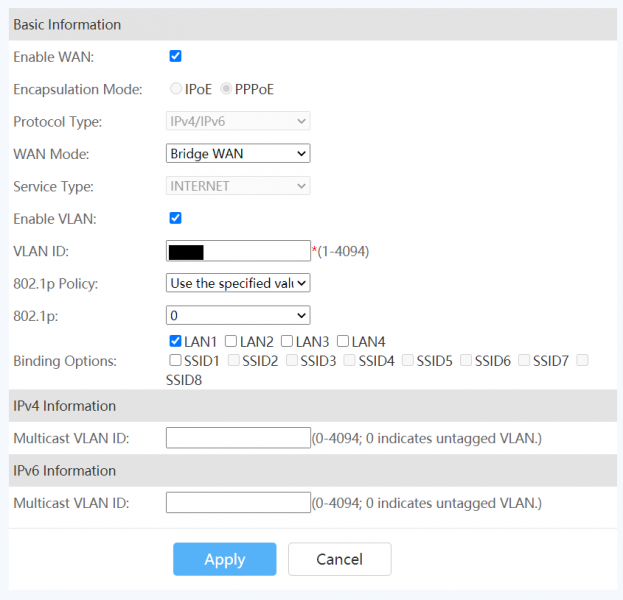The height and width of the screenshot is (600, 623).
Task: Check the LAN2 binding option
Action: point(231,342)
